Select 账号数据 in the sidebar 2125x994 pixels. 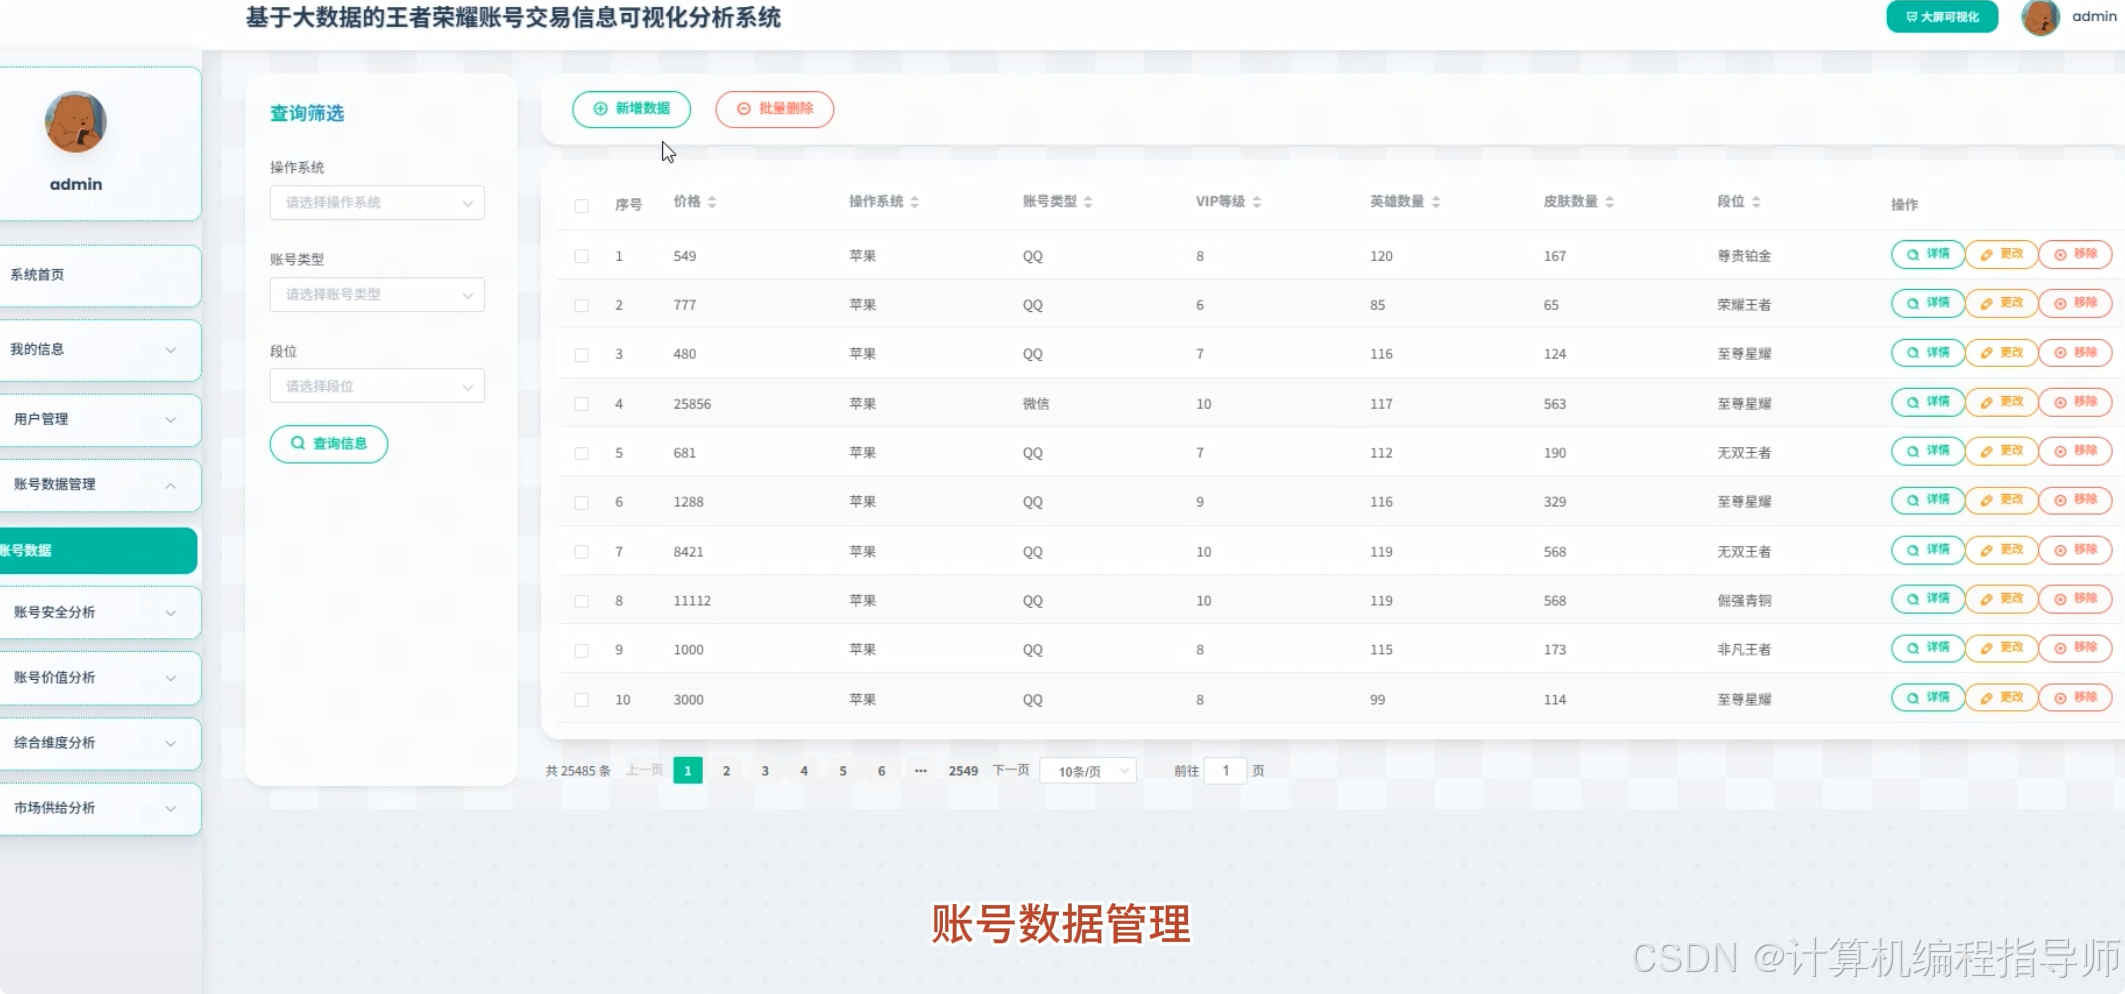[x=95, y=550]
